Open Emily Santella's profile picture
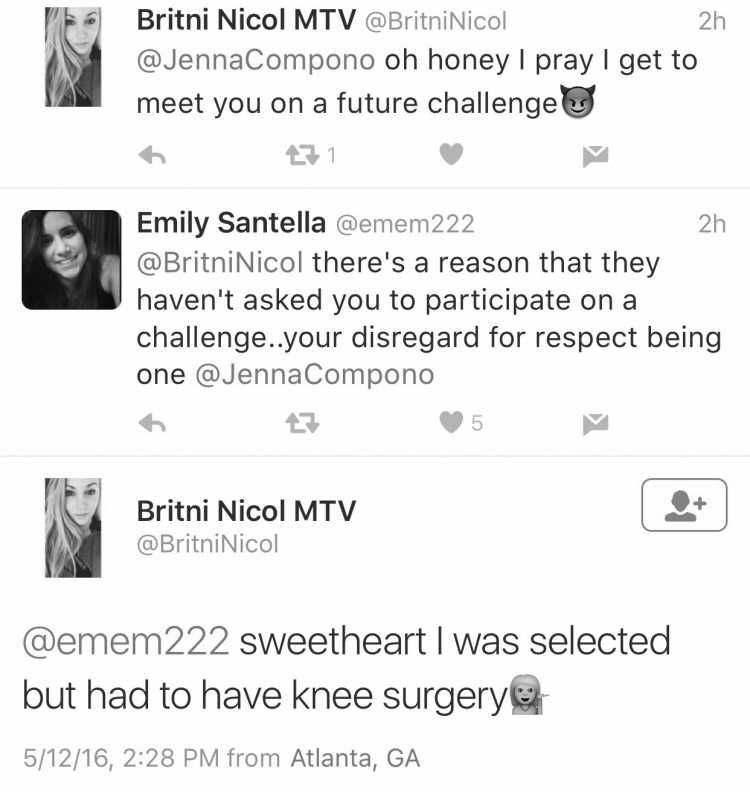The image size is (750, 792). [72, 260]
